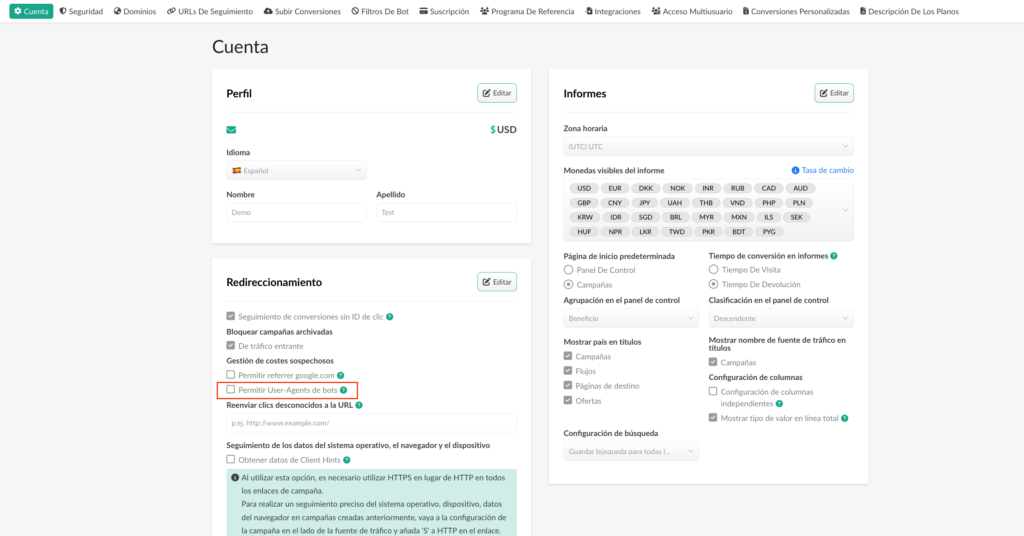Open Descripción De Los Planos tab
Image resolution: width=1024 pixels, height=536 pixels.
click(x=909, y=11)
